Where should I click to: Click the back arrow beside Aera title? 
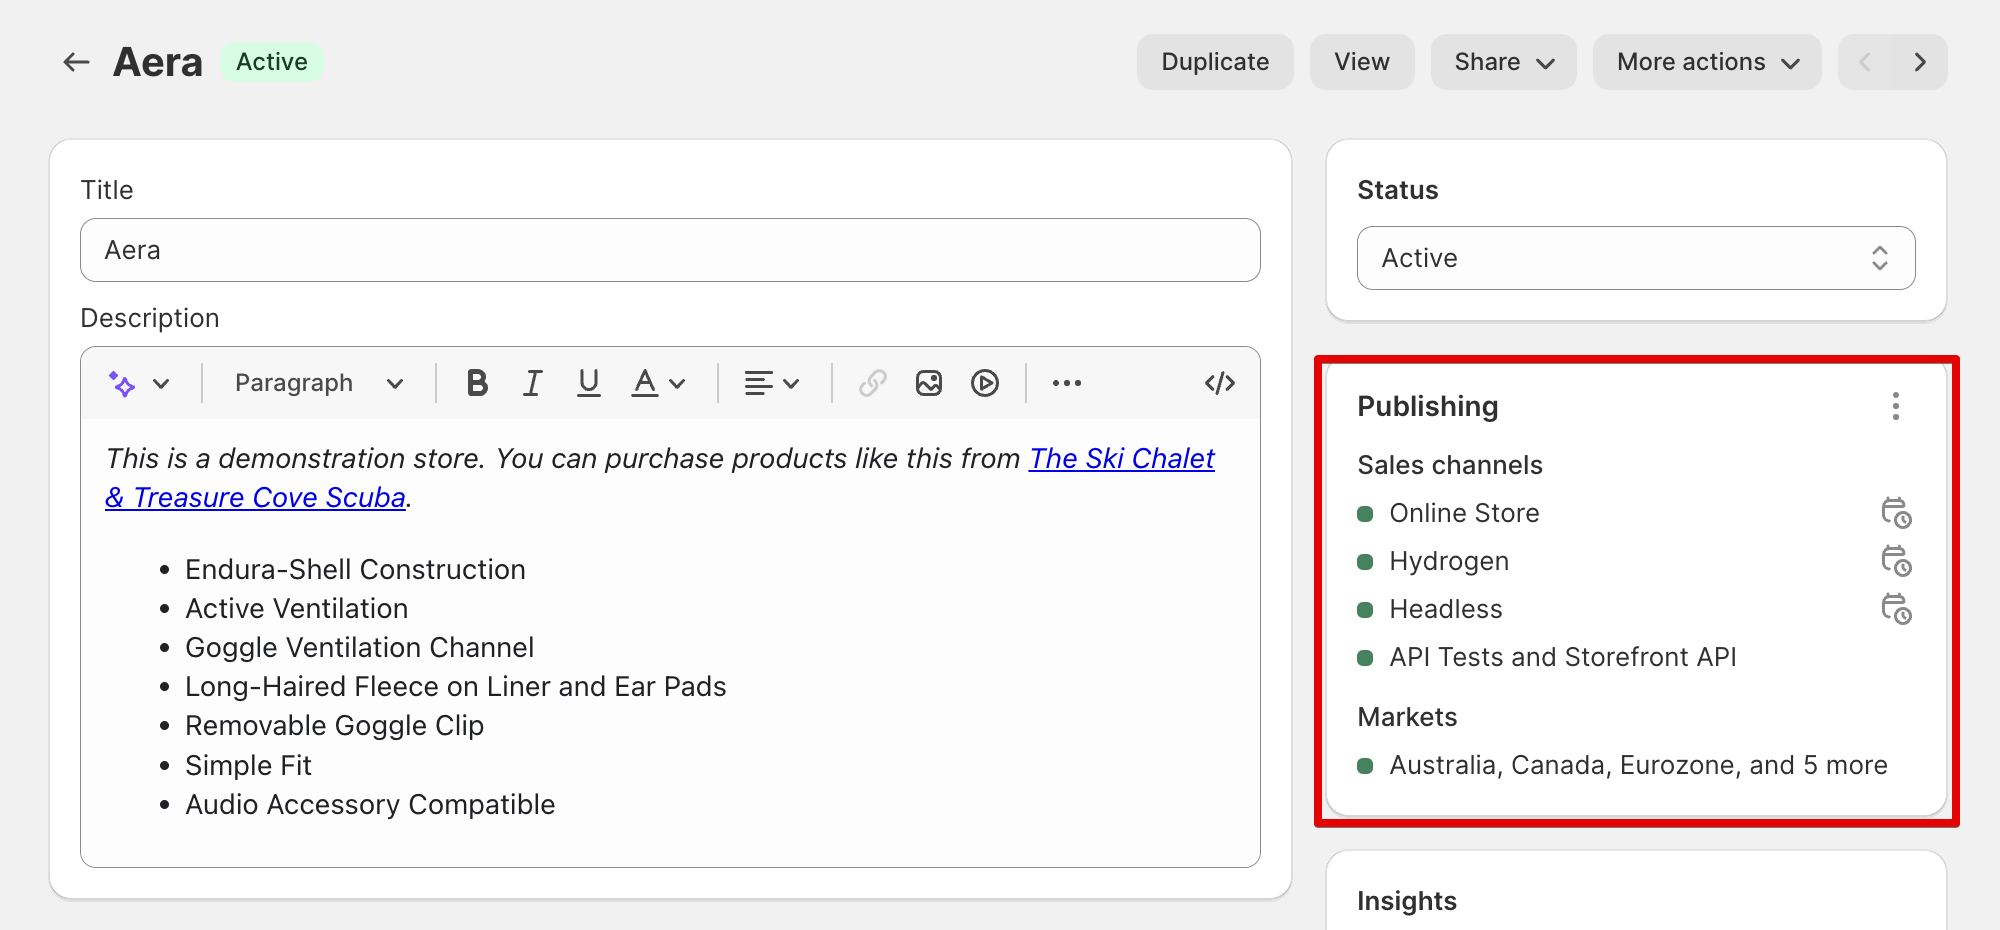(76, 62)
